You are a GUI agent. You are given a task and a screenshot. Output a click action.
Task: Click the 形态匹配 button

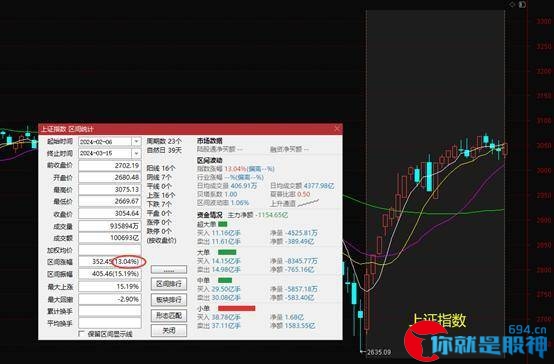point(169,315)
